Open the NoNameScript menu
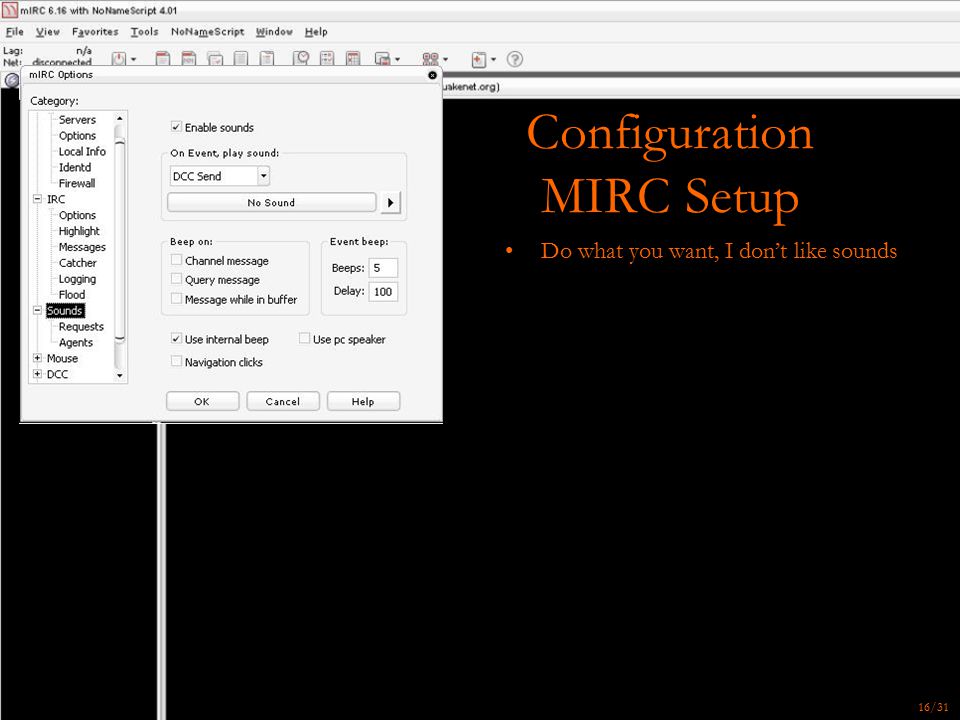 point(208,32)
